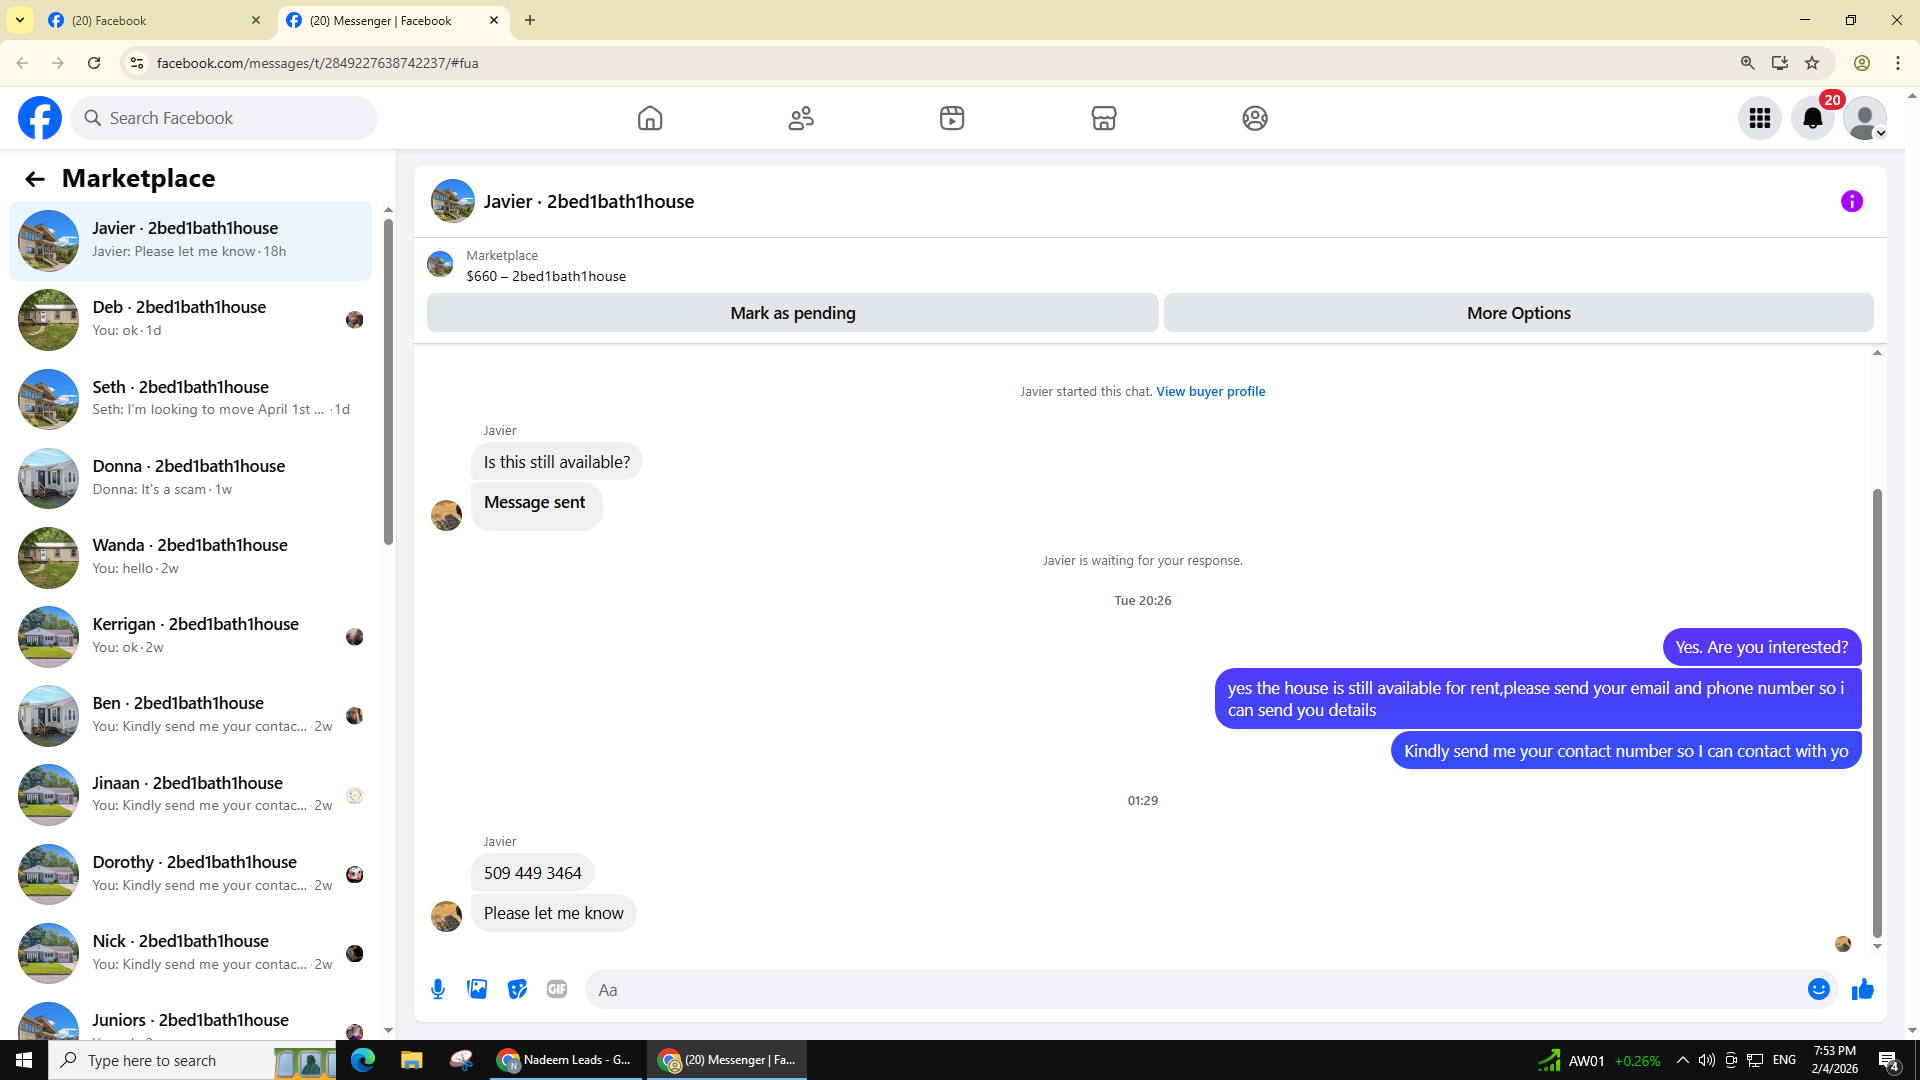The width and height of the screenshot is (1920, 1080).
Task: Go back with the Marketplace back arrow
Action: pyautogui.click(x=35, y=179)
